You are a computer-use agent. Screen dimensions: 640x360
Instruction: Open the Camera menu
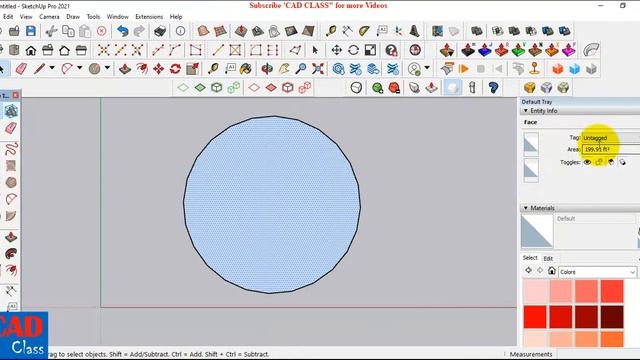(49, 17)
